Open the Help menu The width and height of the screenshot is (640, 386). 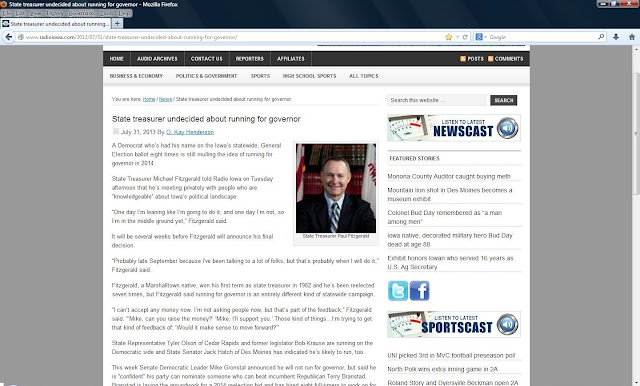click(x=124, y=13)
